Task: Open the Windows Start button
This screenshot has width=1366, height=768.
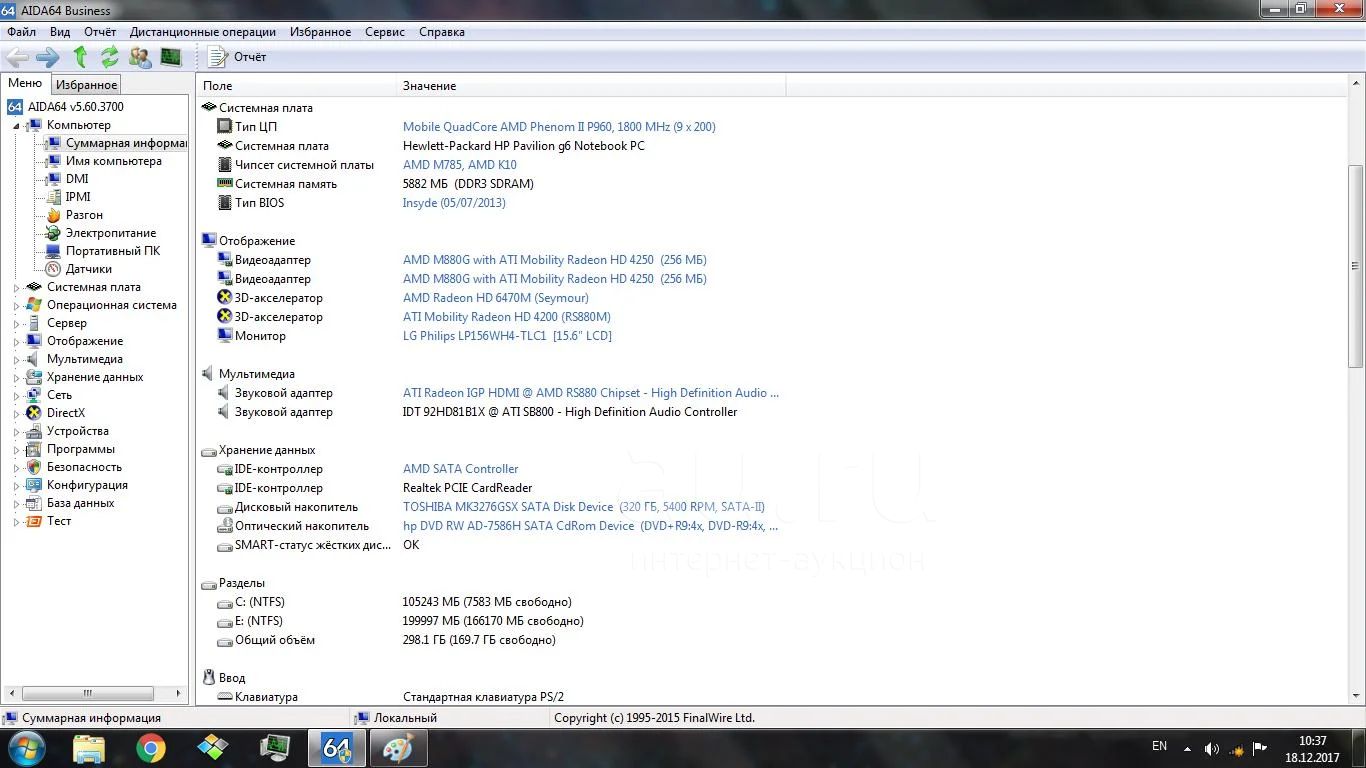Action: pos(26,748)
